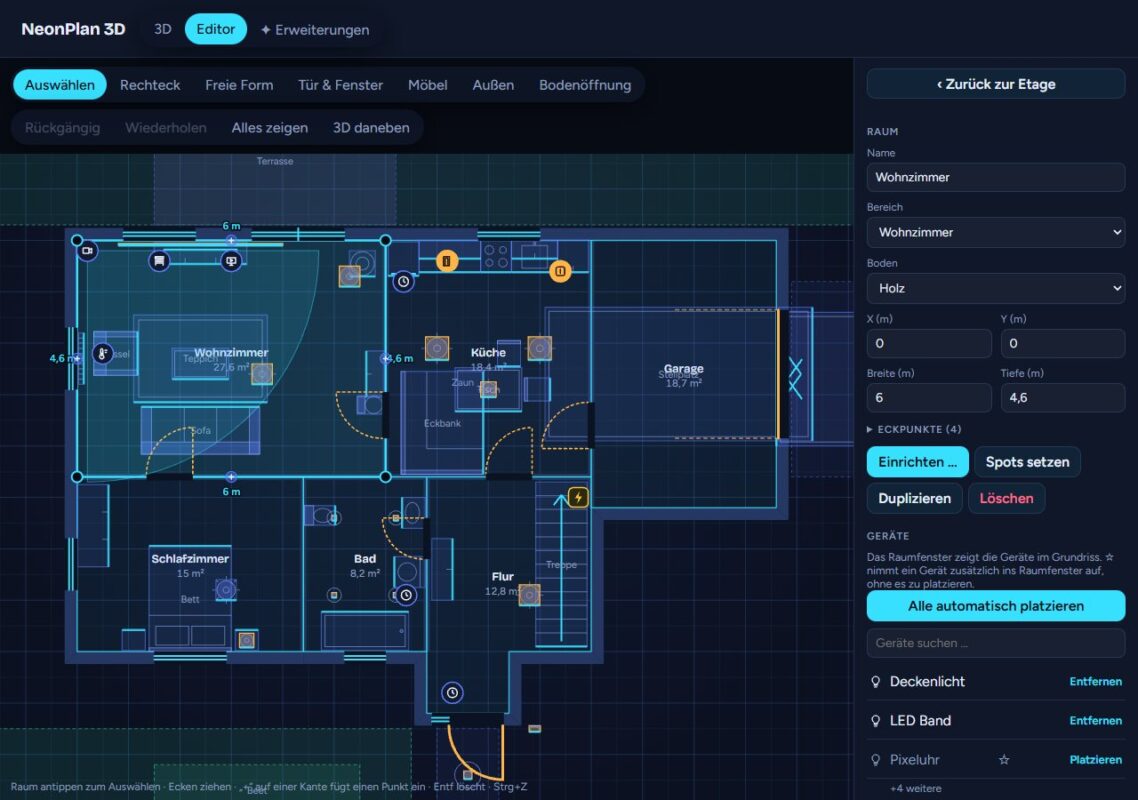This screenshot has width=1138, height=800.
Task: Click the lightning bolt icon by the Treppe
Action: click(578, 497)
